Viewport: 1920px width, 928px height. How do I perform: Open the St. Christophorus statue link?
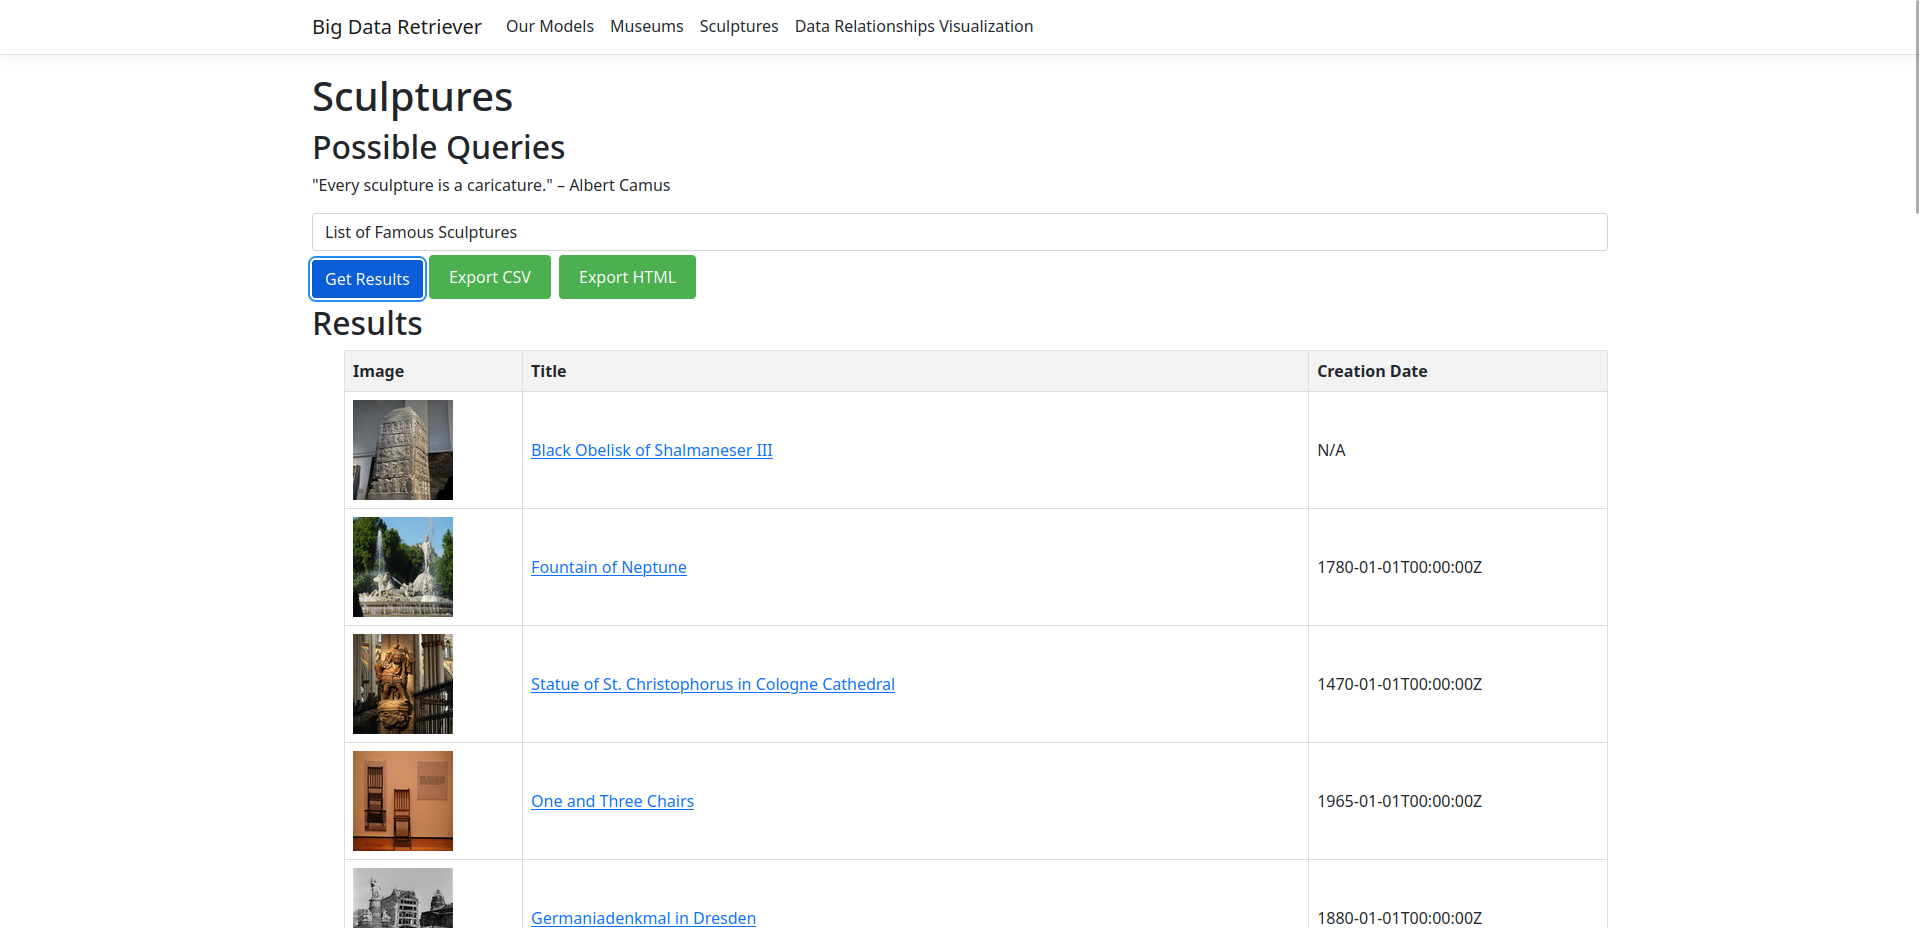tap(712, 684)
